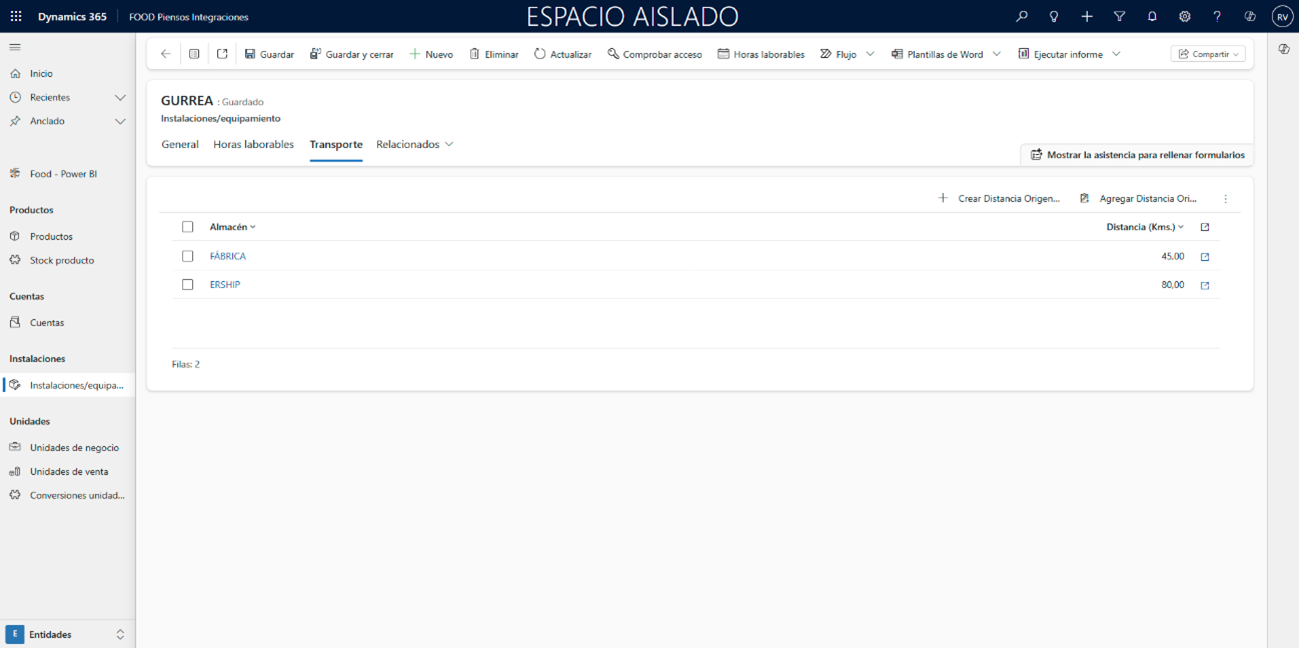The image size is (1299, 648).
Task: Switch to the General tab
Action: 180,145
